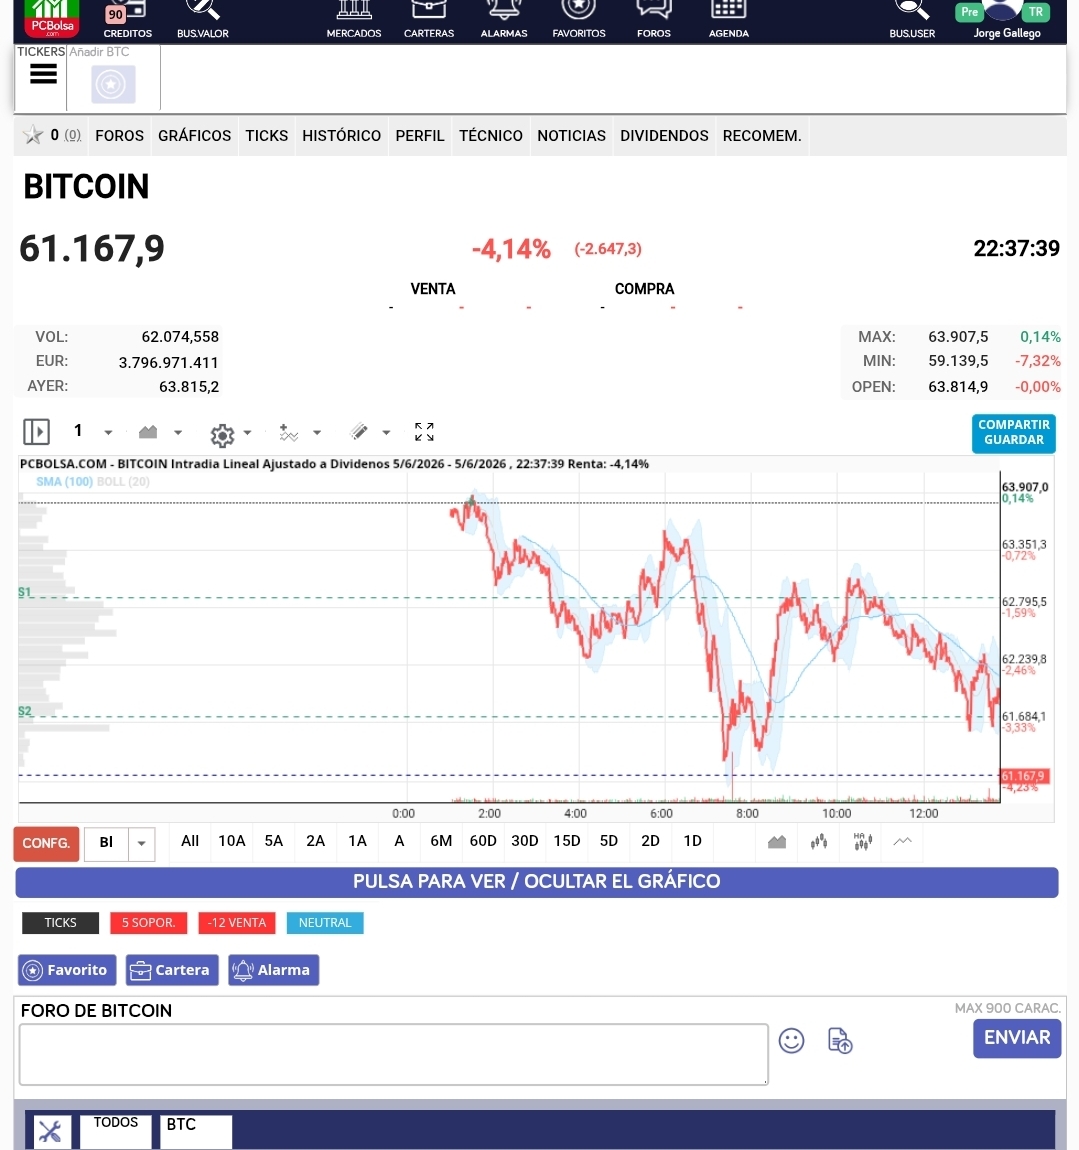The image size is (1079, 1150).
Task: Expand the chart interval dropdown arrow
Action: [108, 433]
